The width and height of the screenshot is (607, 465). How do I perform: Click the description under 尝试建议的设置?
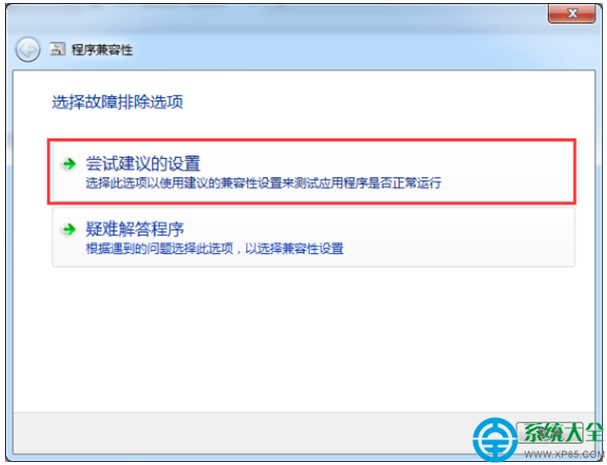click(x=263, y=183)
